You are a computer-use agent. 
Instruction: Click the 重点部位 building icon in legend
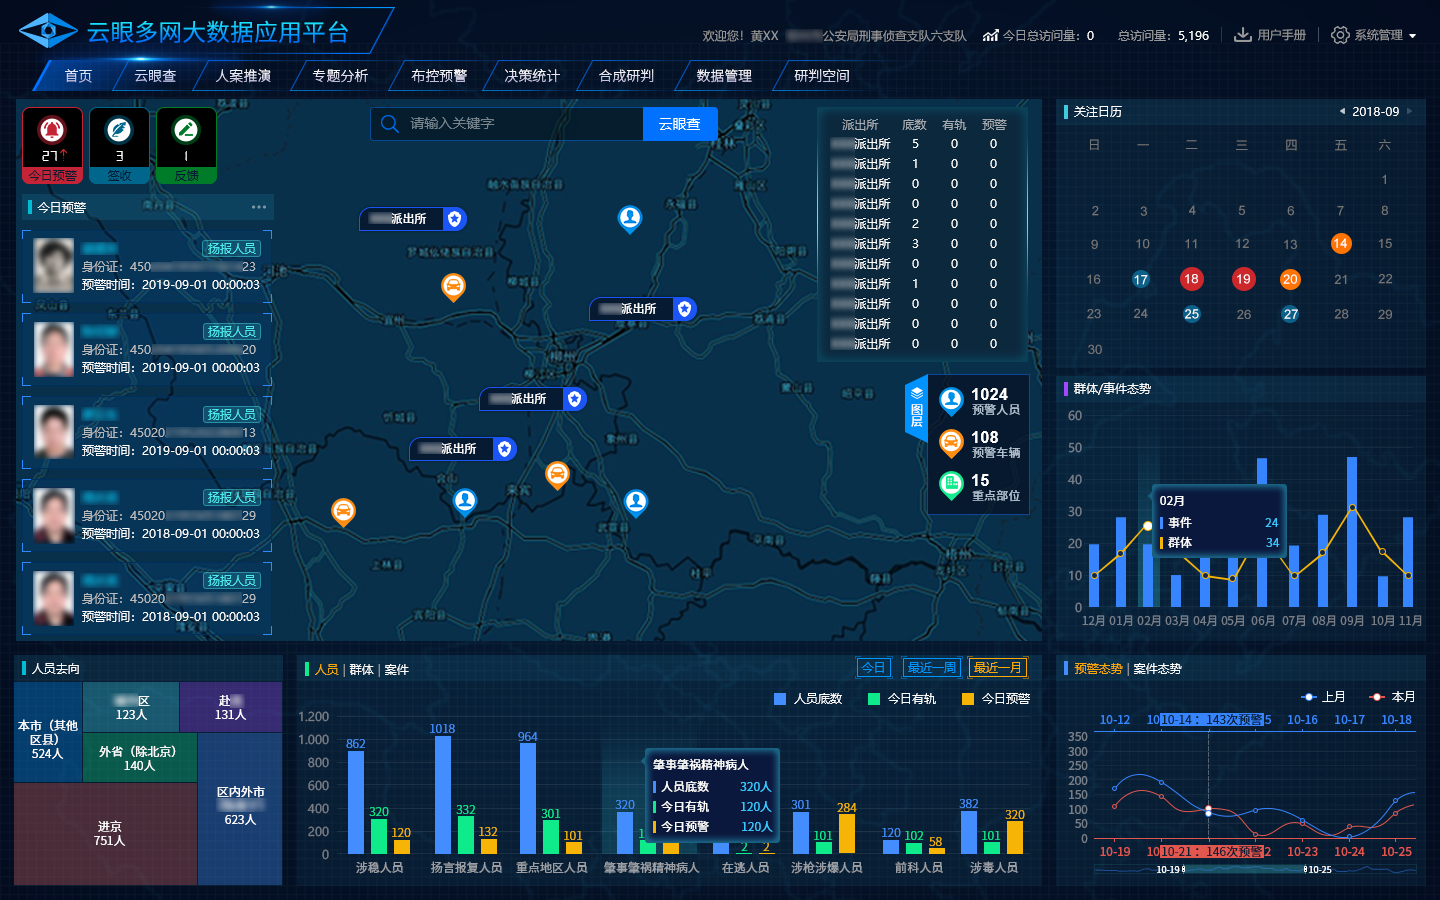(x=951, y=486)
